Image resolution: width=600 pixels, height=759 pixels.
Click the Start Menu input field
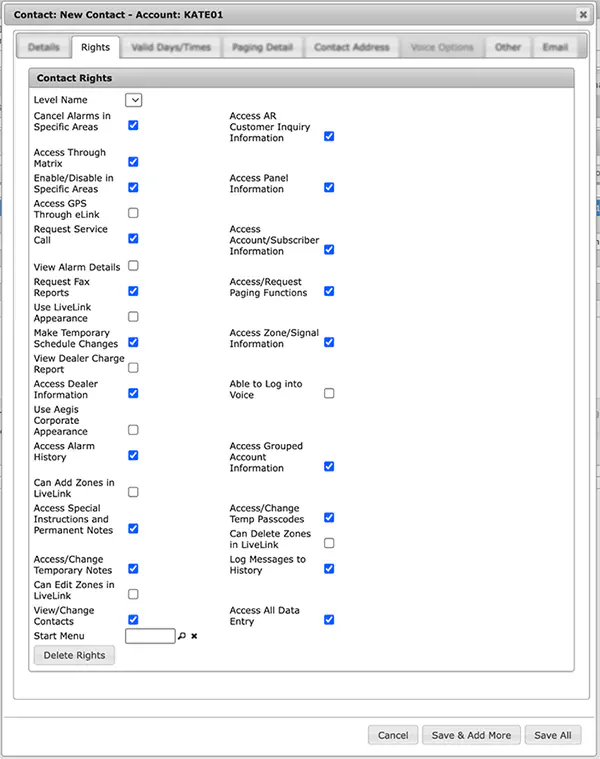pyautogui.click(x=150, y=636)
